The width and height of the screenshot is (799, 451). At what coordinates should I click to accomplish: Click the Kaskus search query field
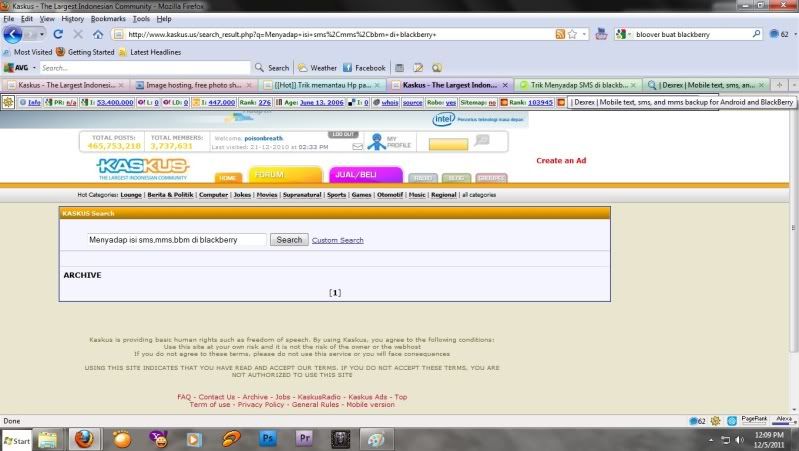click(x=176, y=240)
